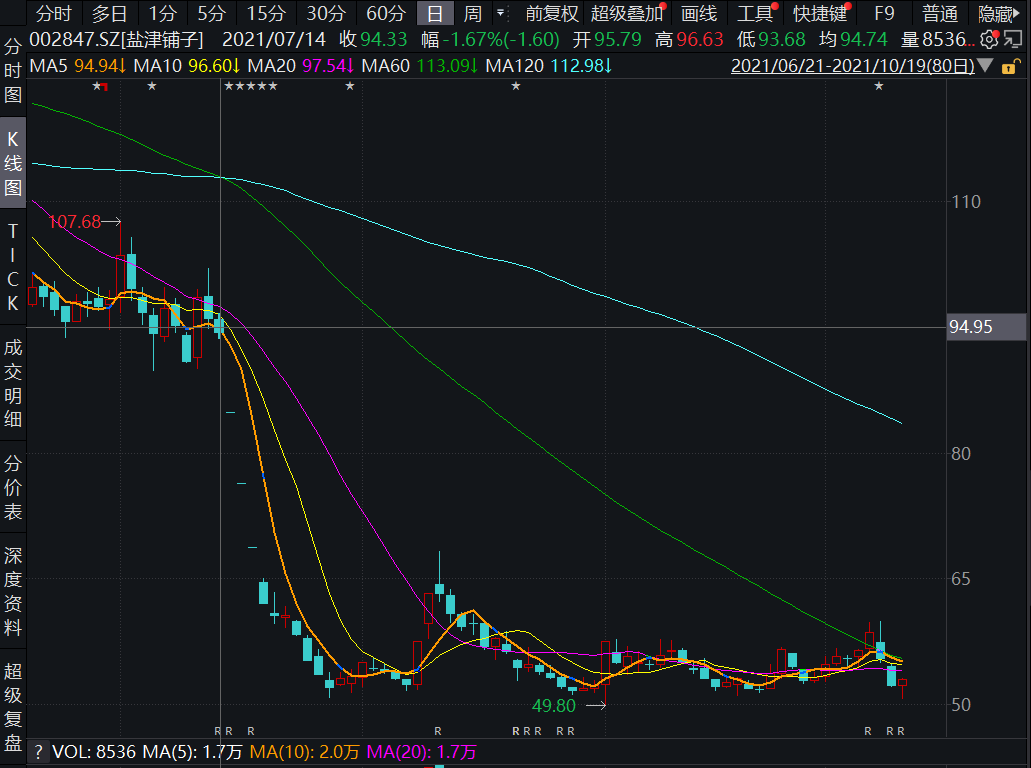Click the volume indicator help question mark
Image resolution: width=1031 pixels, height=768 pixels.
[x=37, y=752]
